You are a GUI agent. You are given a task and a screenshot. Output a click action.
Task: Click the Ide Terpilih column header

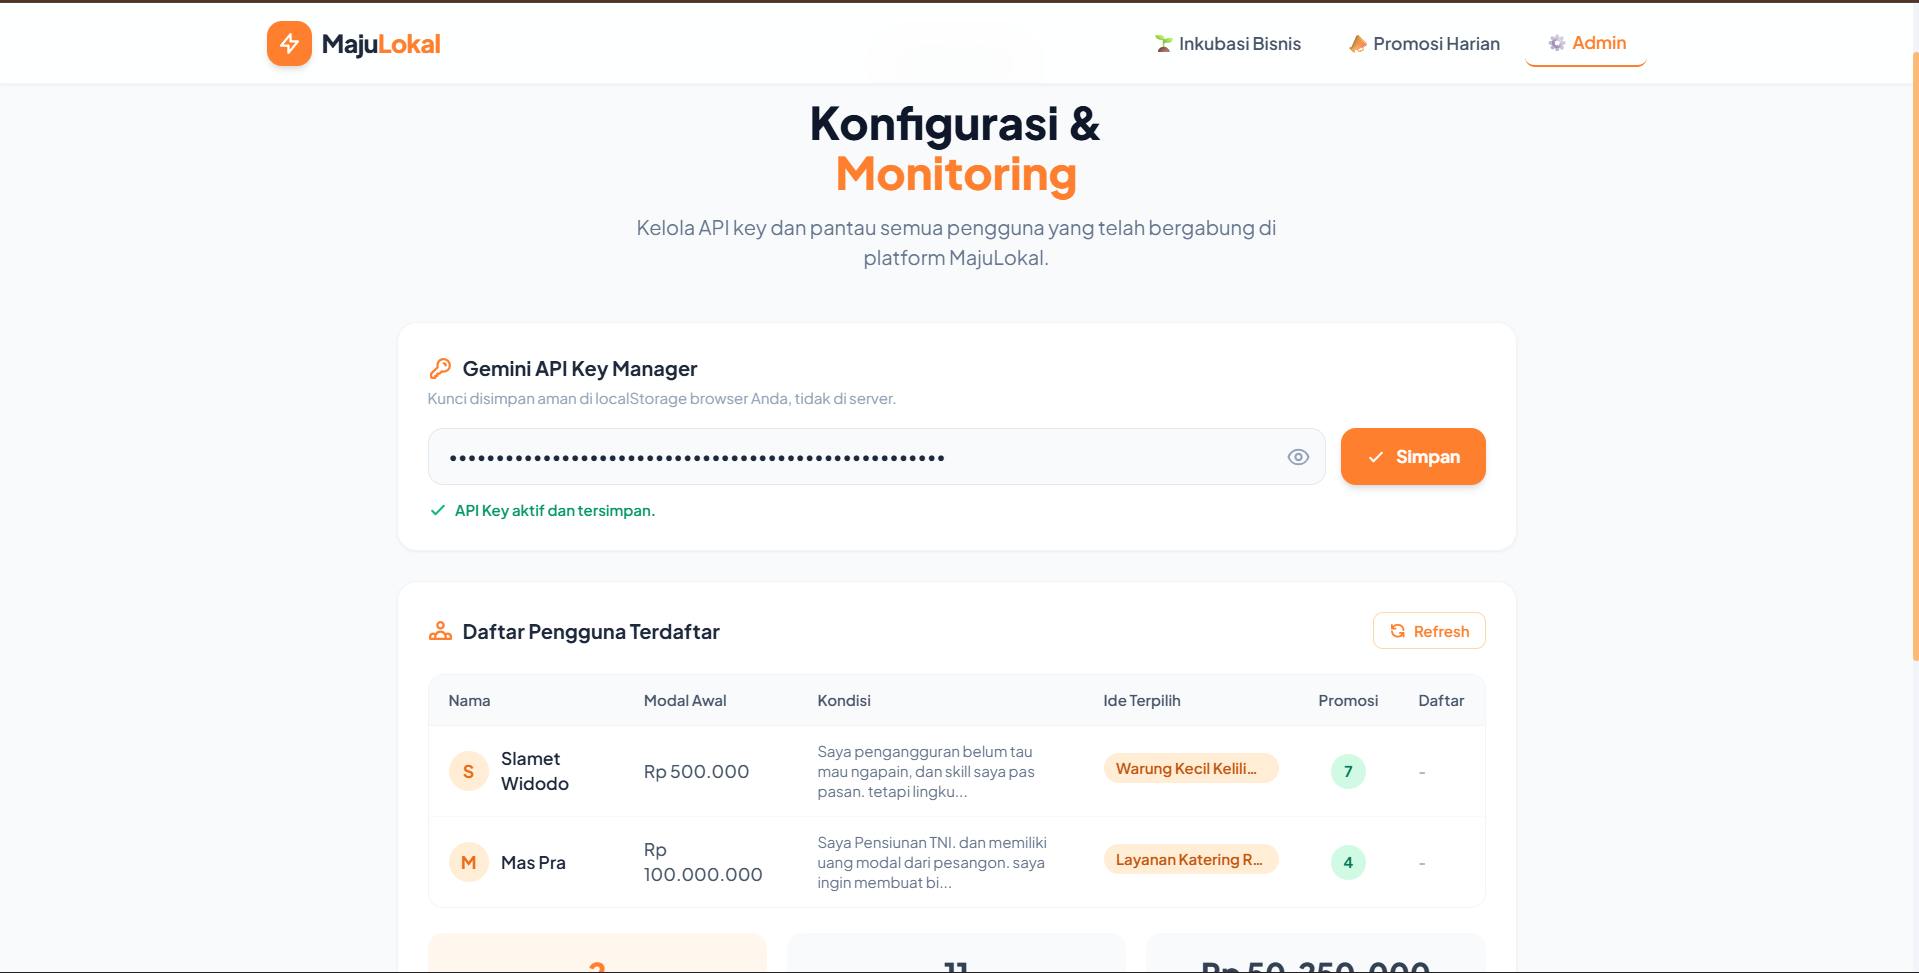(x=1142, y=701)
